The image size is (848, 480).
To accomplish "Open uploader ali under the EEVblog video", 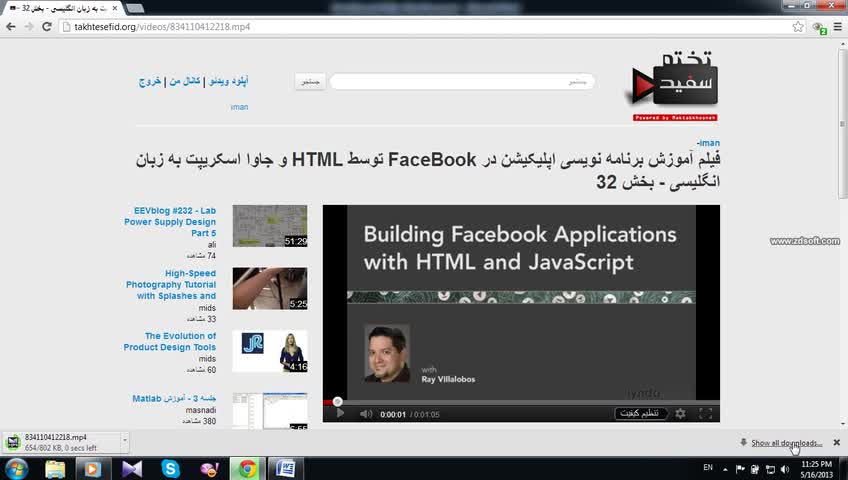I will coord(212,245).
